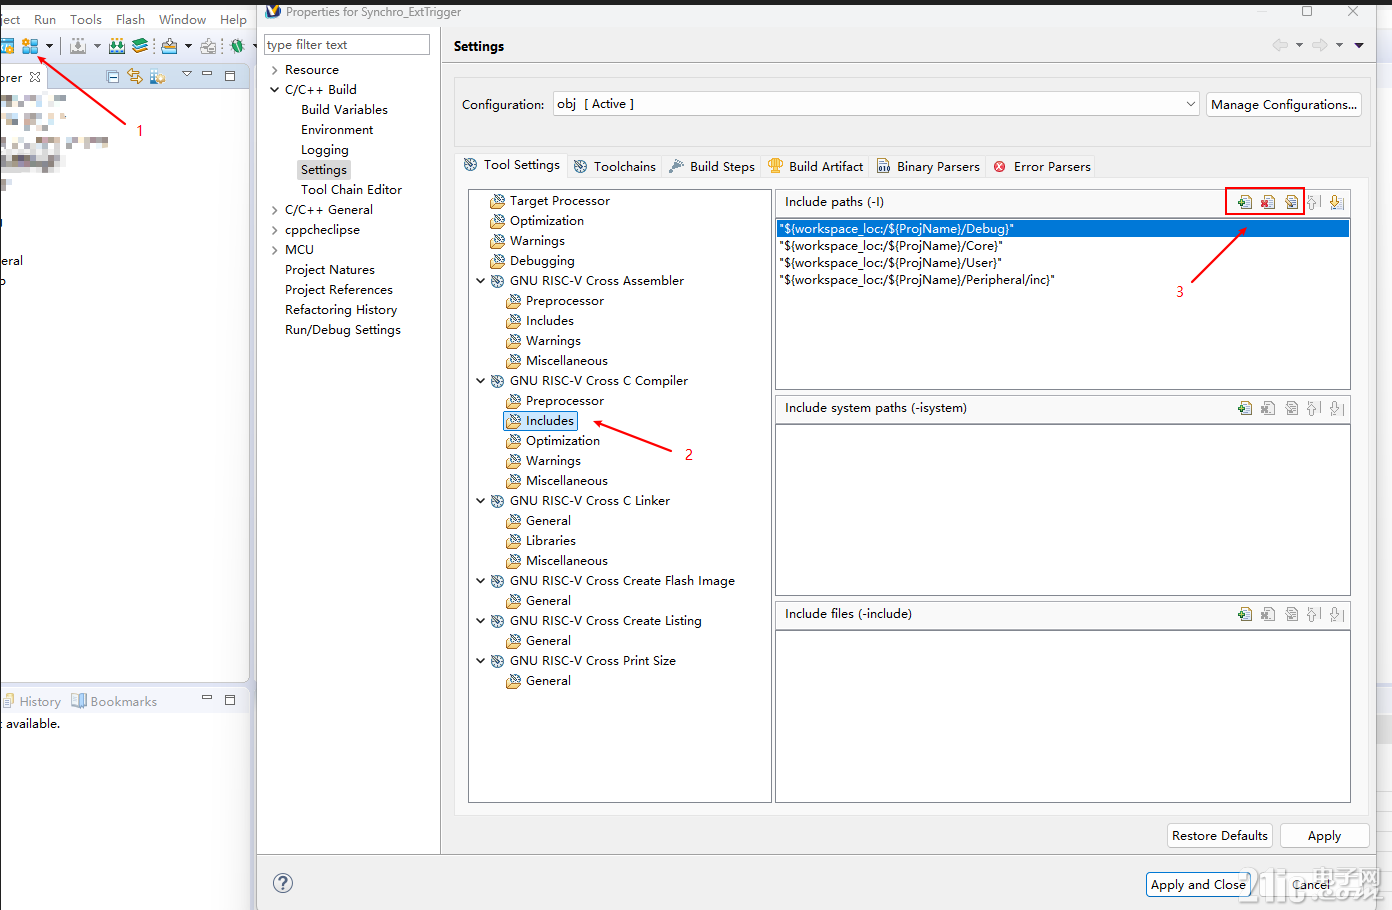1392x910 pixels.
Task: Select the ${ProjName}/Peripheral/inc include path row
Action: click(x=1062, y=280)
